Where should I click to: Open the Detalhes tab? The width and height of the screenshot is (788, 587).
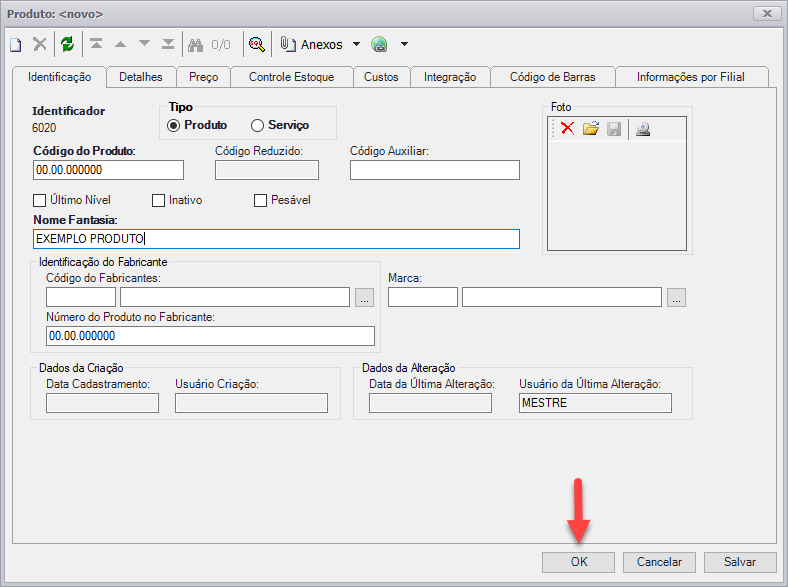[x=141, y=77]
